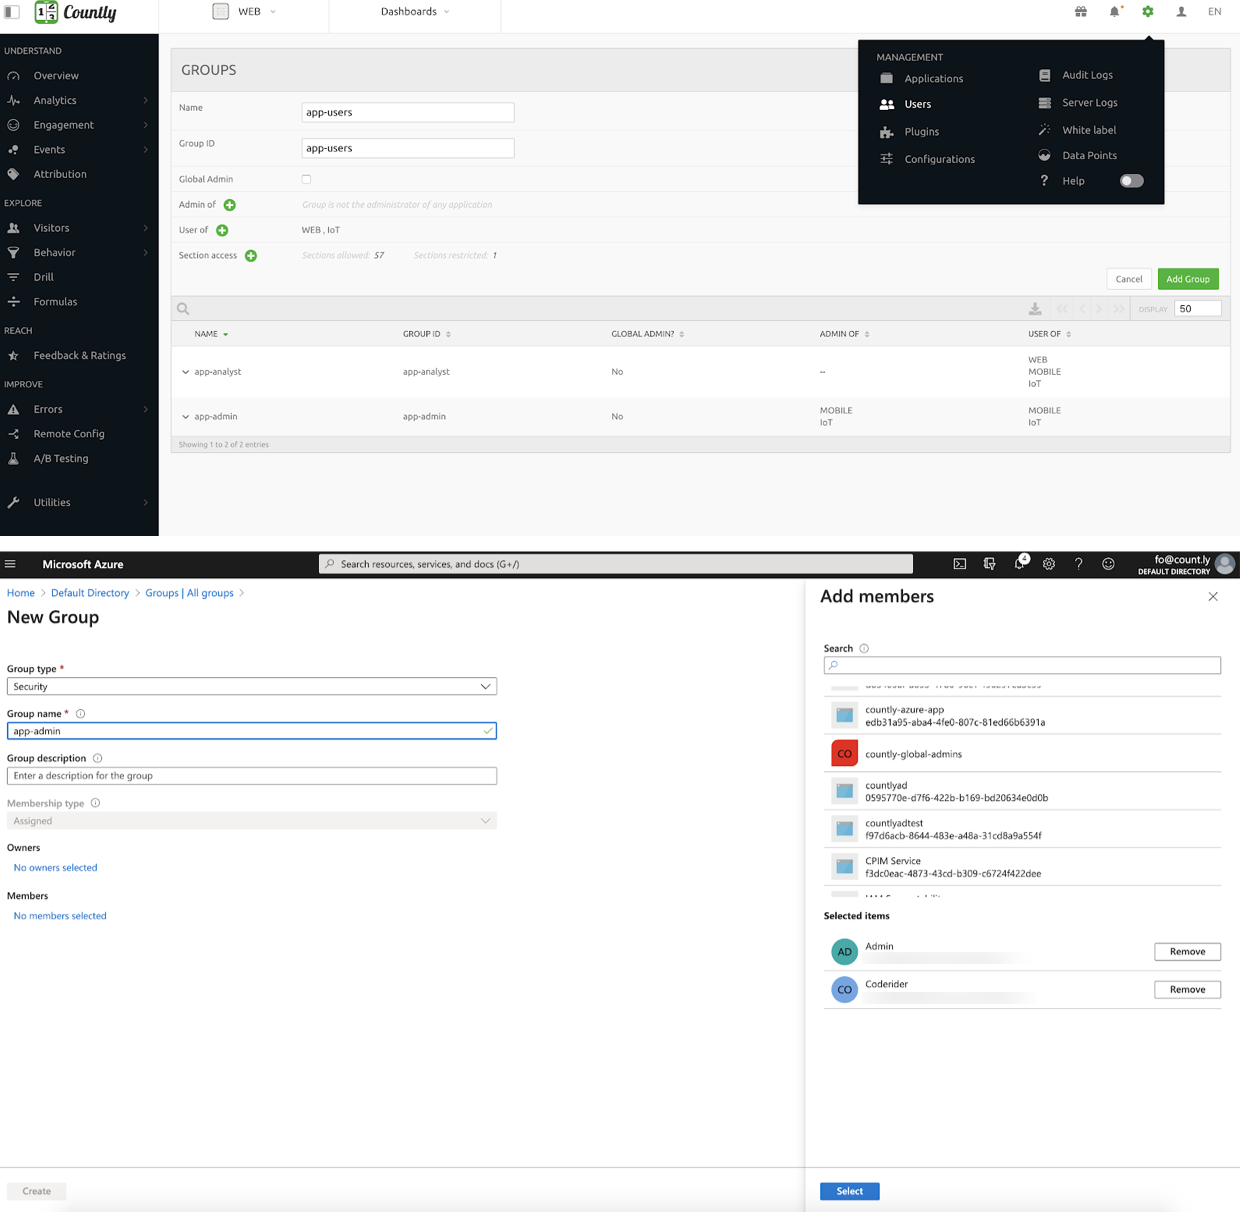Click the groups table search magnifier icon

(x=183, y=309)
